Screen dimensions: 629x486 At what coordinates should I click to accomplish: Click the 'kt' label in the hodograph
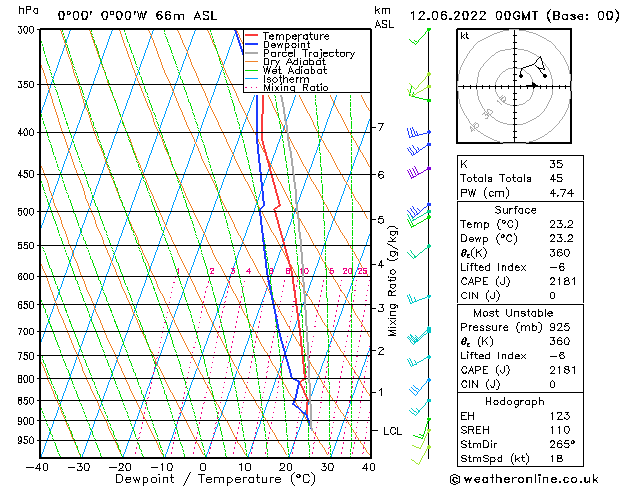coord(465,36)
